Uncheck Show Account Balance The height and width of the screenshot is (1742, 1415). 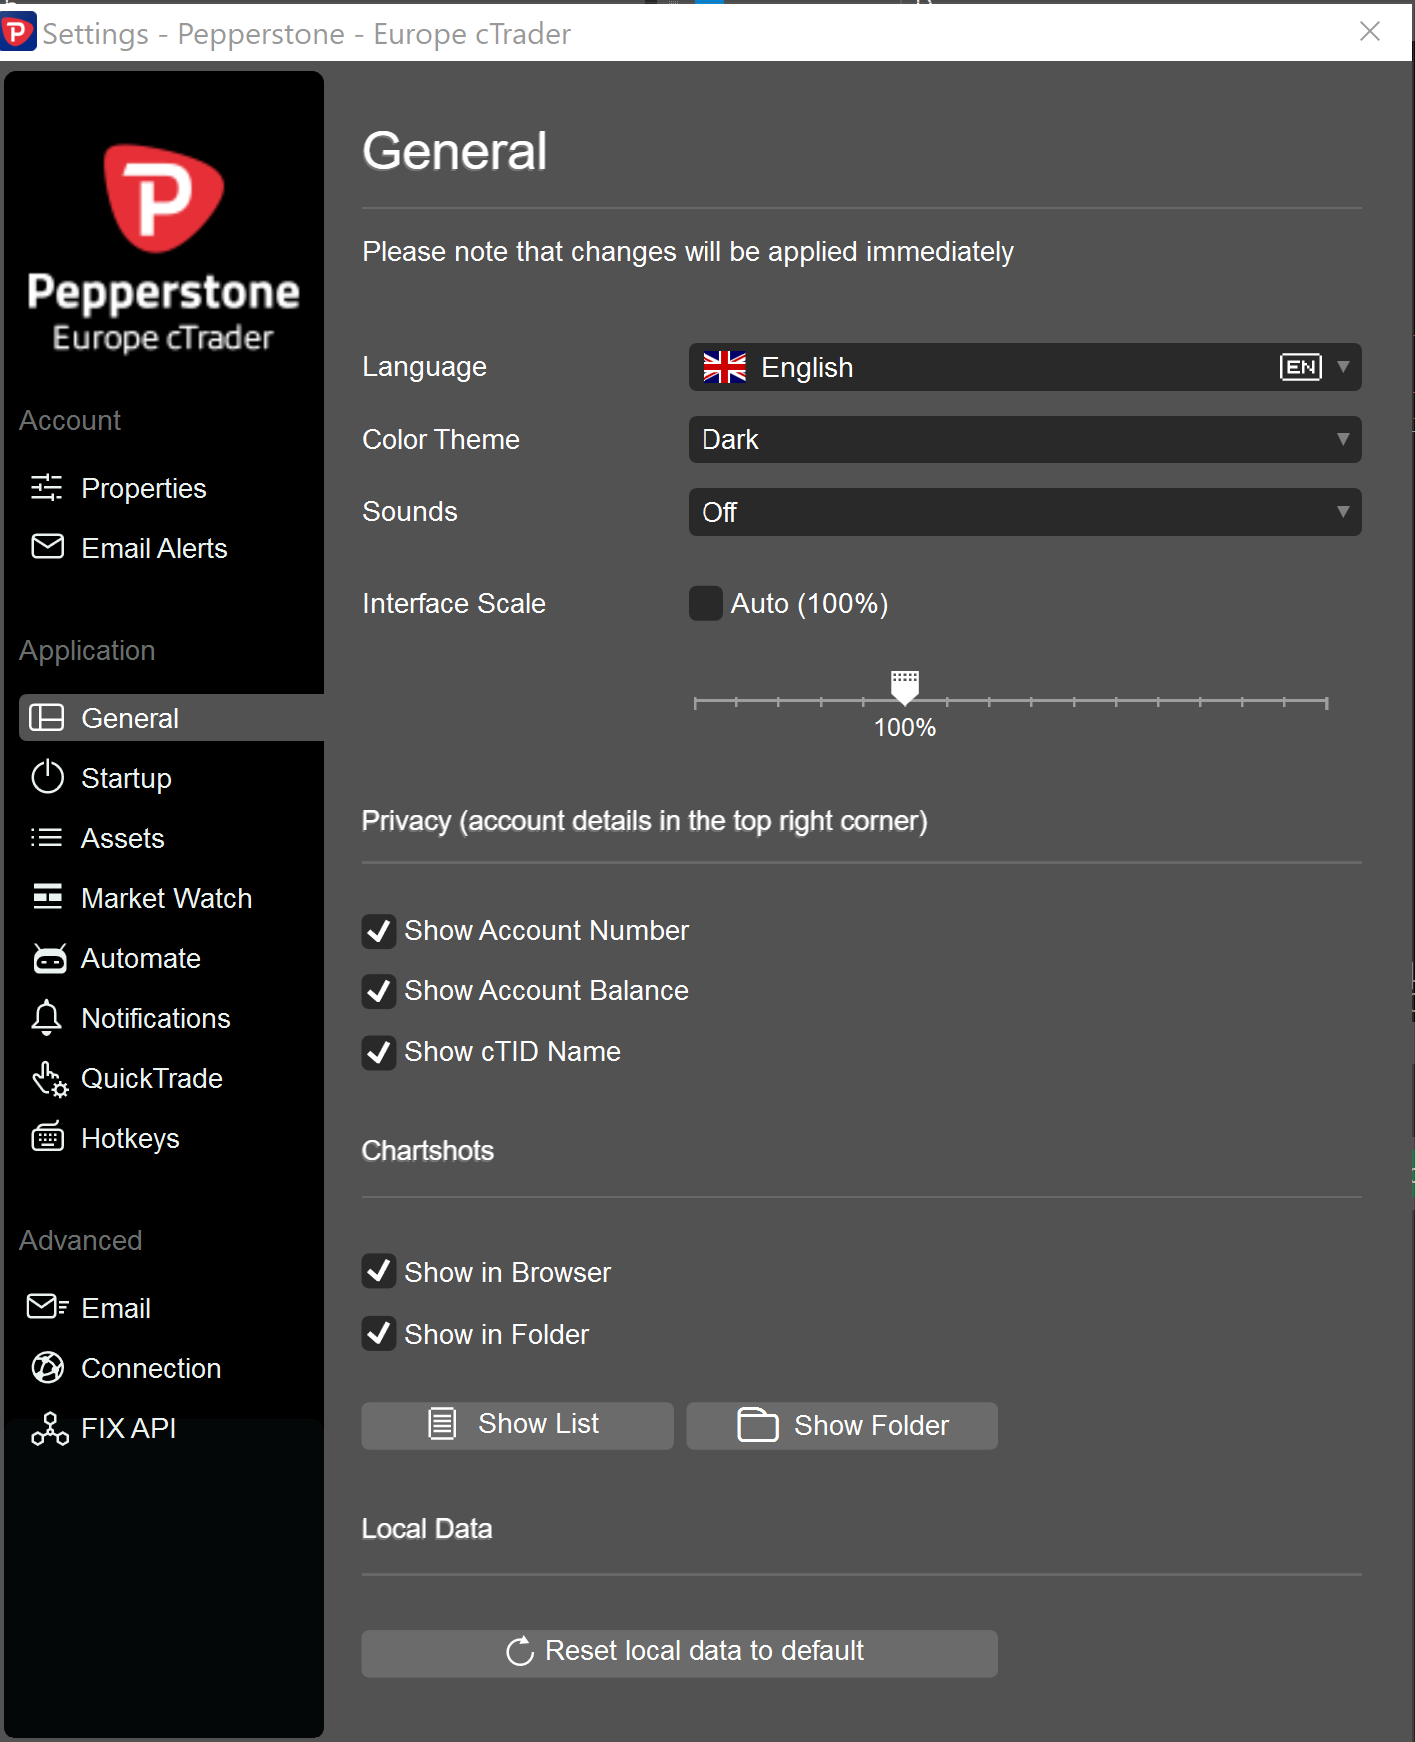(379, 991)
